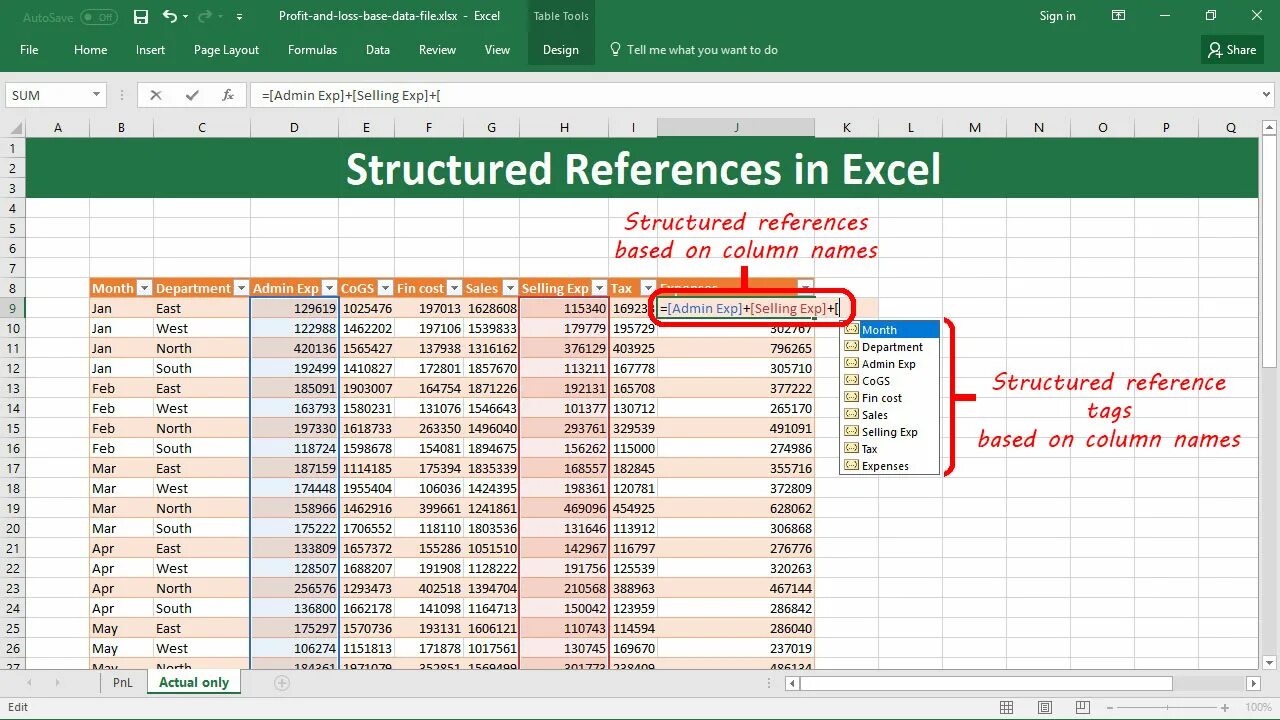Choose Expenses from autocomplete list
The image size is (1280, 720).
890,466
